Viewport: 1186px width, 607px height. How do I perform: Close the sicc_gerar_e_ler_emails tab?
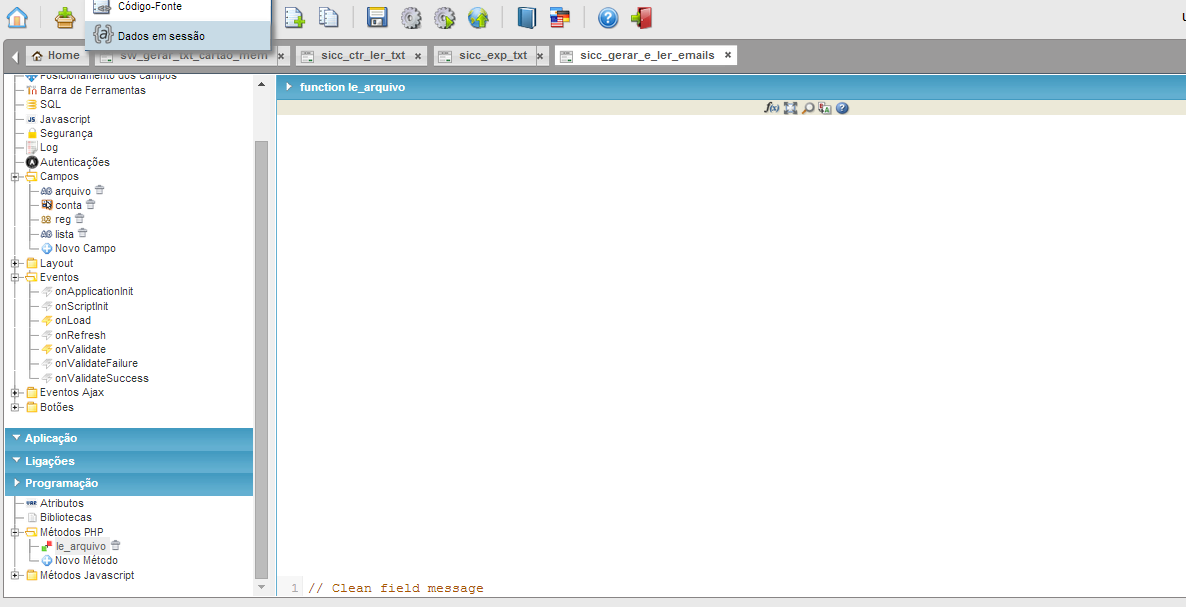728,55
